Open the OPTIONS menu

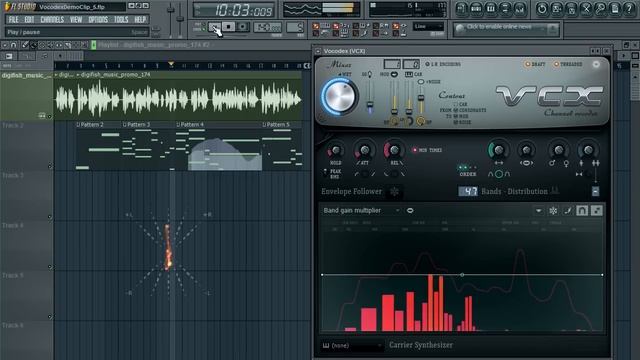coord(98,20)
